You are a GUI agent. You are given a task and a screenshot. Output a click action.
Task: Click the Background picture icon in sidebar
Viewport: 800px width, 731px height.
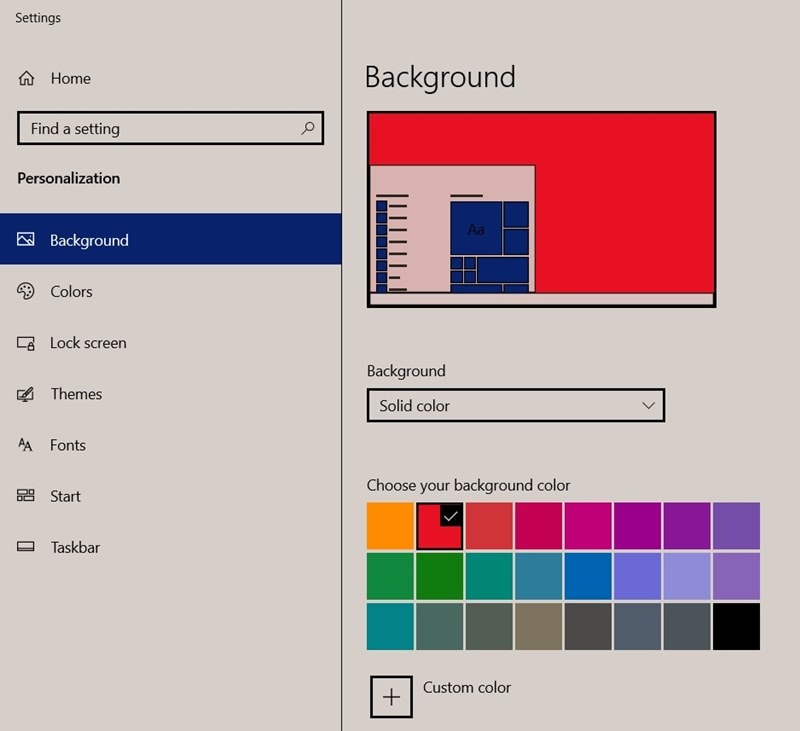pyautogui.click(x=26, y=239)
